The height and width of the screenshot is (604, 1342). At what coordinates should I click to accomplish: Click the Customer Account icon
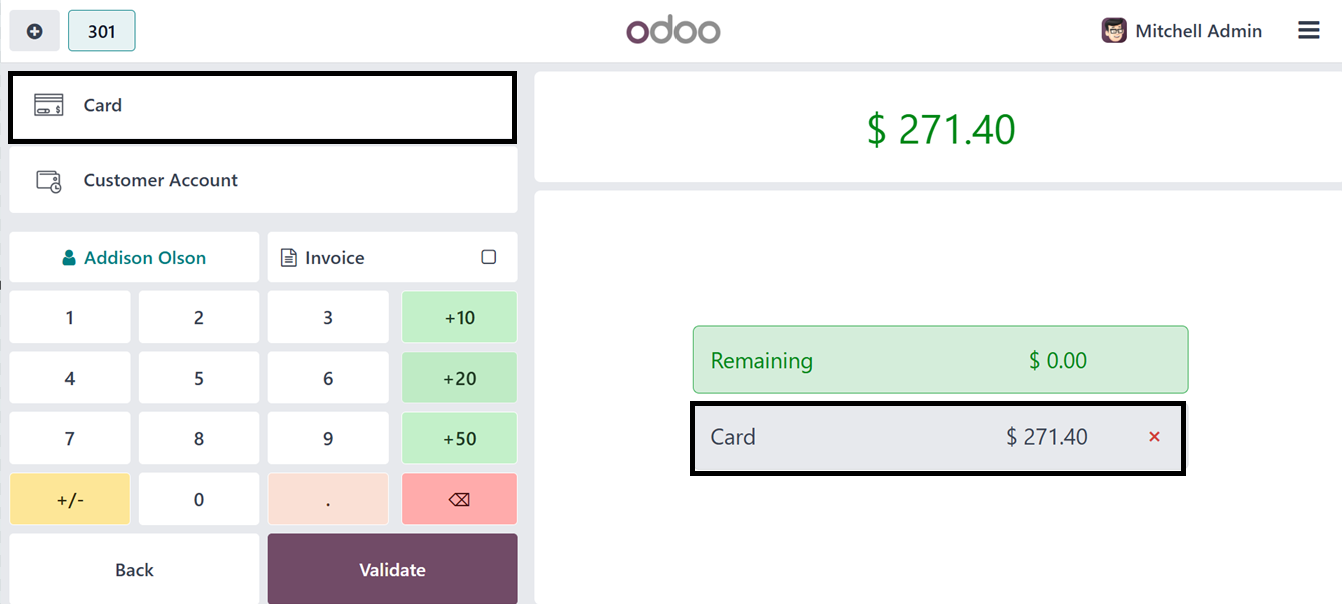point(48,181)
